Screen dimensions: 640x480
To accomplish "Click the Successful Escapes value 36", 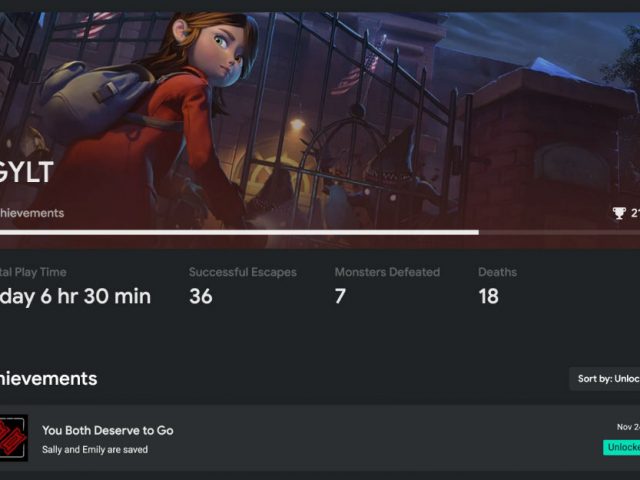I will click(200, 296).
